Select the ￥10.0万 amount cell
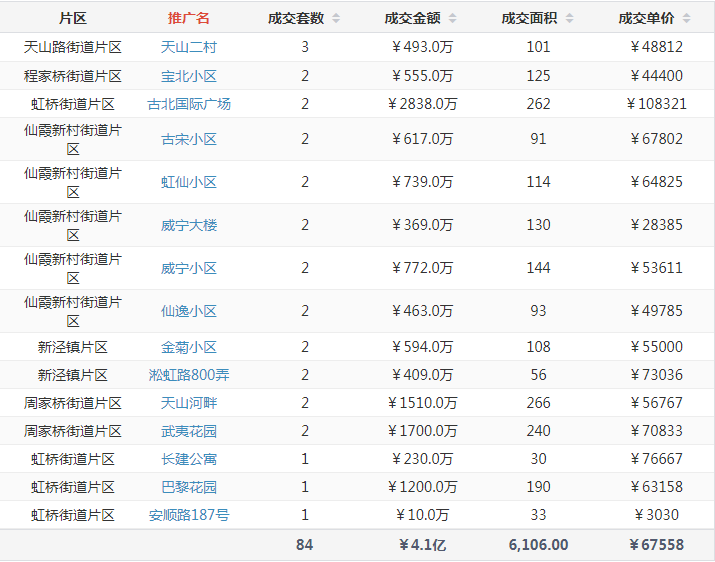The height and width of the screenshot is (562, 715). tap(422, 515)
